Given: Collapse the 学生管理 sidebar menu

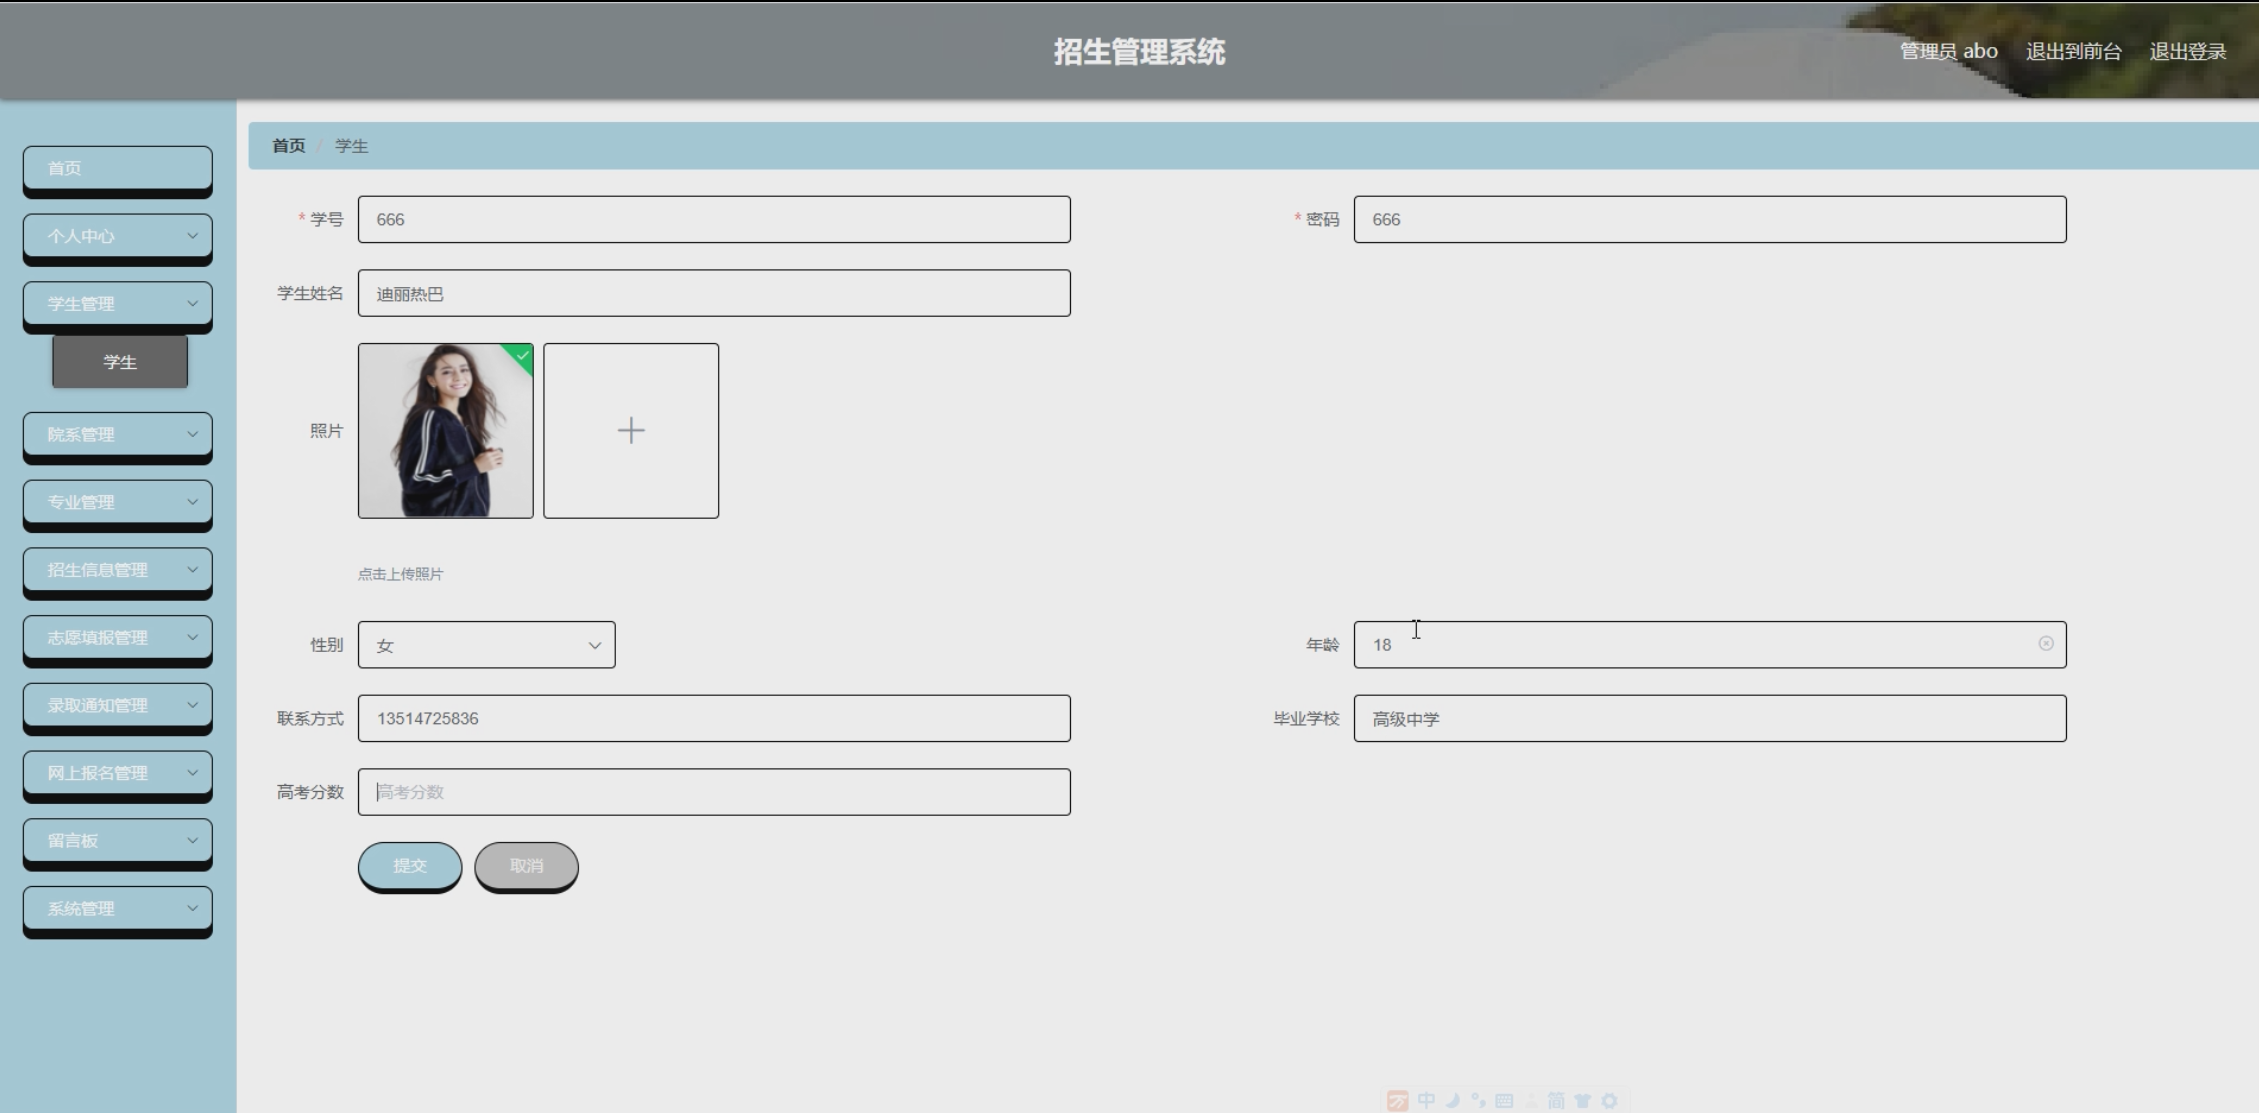Looking at the screenshot, I should [118, 304].
